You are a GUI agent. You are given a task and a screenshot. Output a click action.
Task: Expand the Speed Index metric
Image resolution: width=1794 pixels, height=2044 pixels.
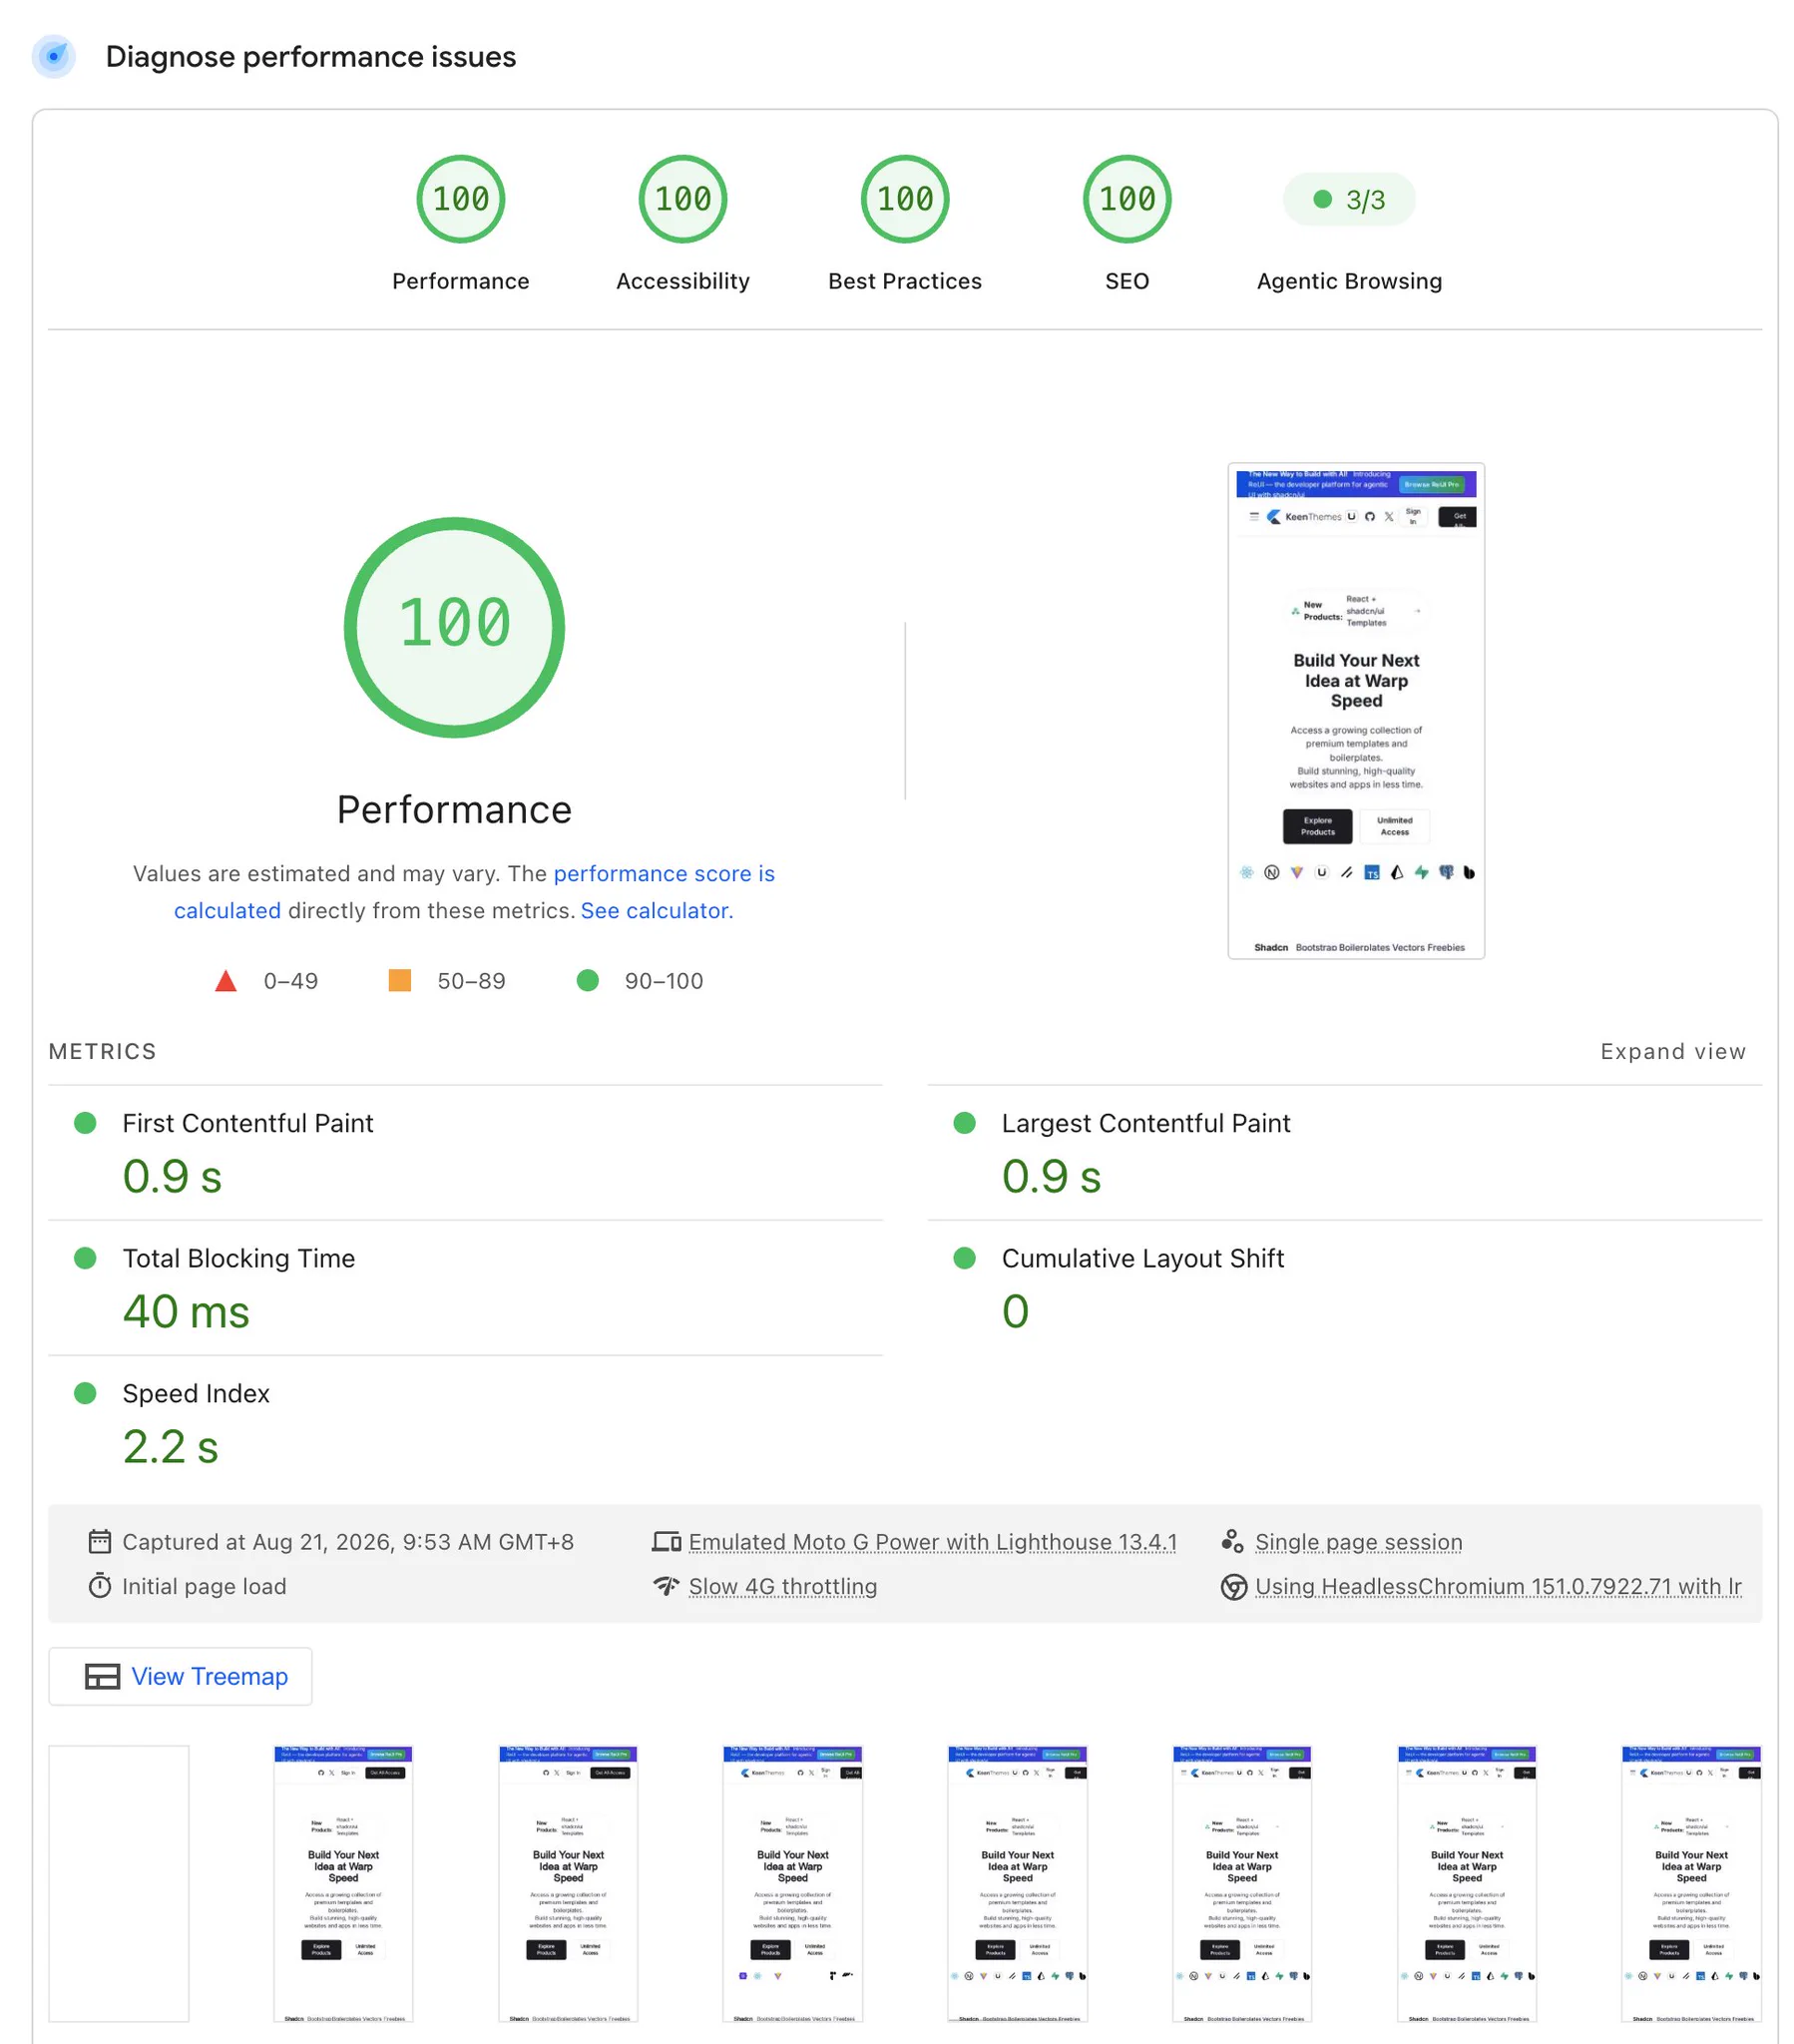465,1422
